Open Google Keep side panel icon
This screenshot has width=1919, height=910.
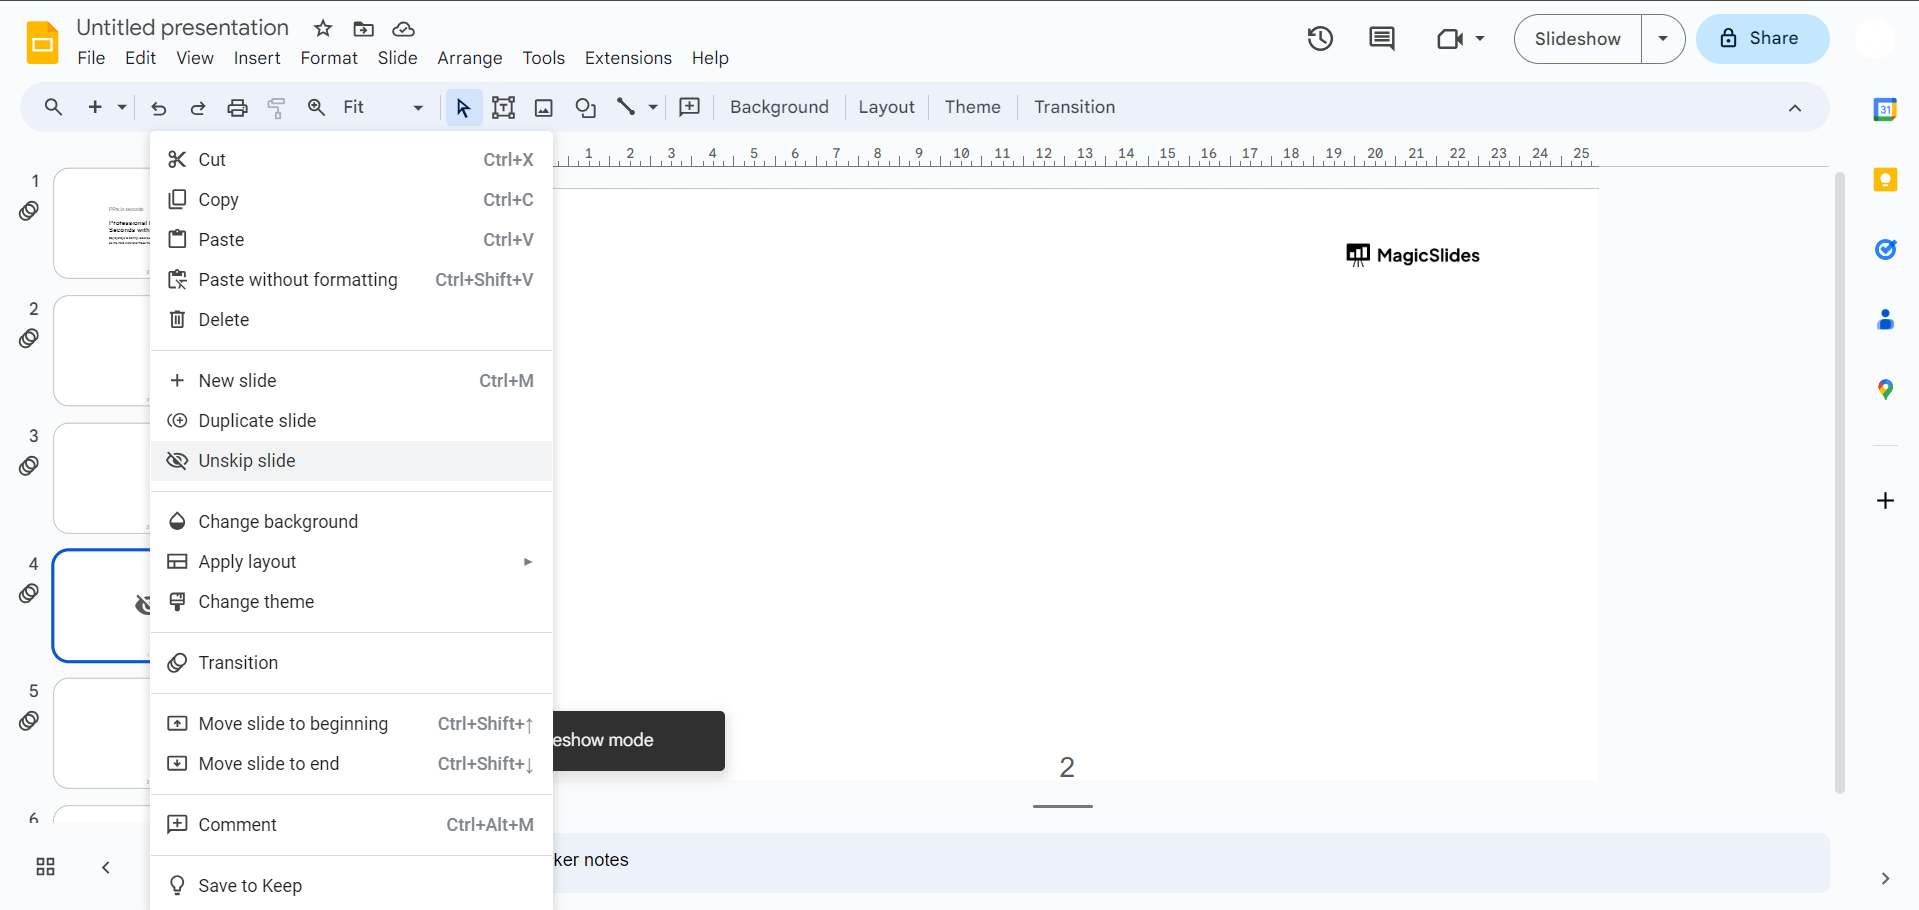click(x=1885, y=180)
